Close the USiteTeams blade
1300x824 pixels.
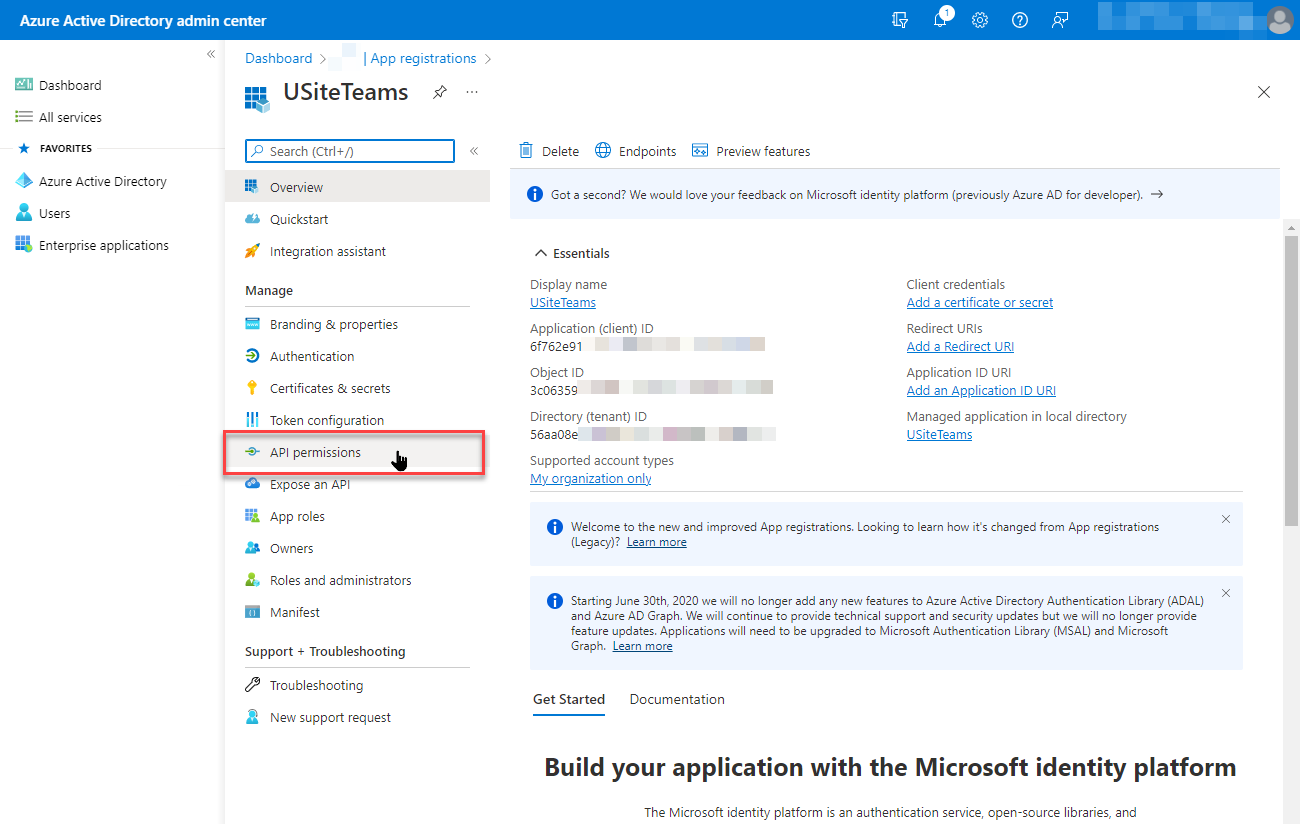(1264, 92)
